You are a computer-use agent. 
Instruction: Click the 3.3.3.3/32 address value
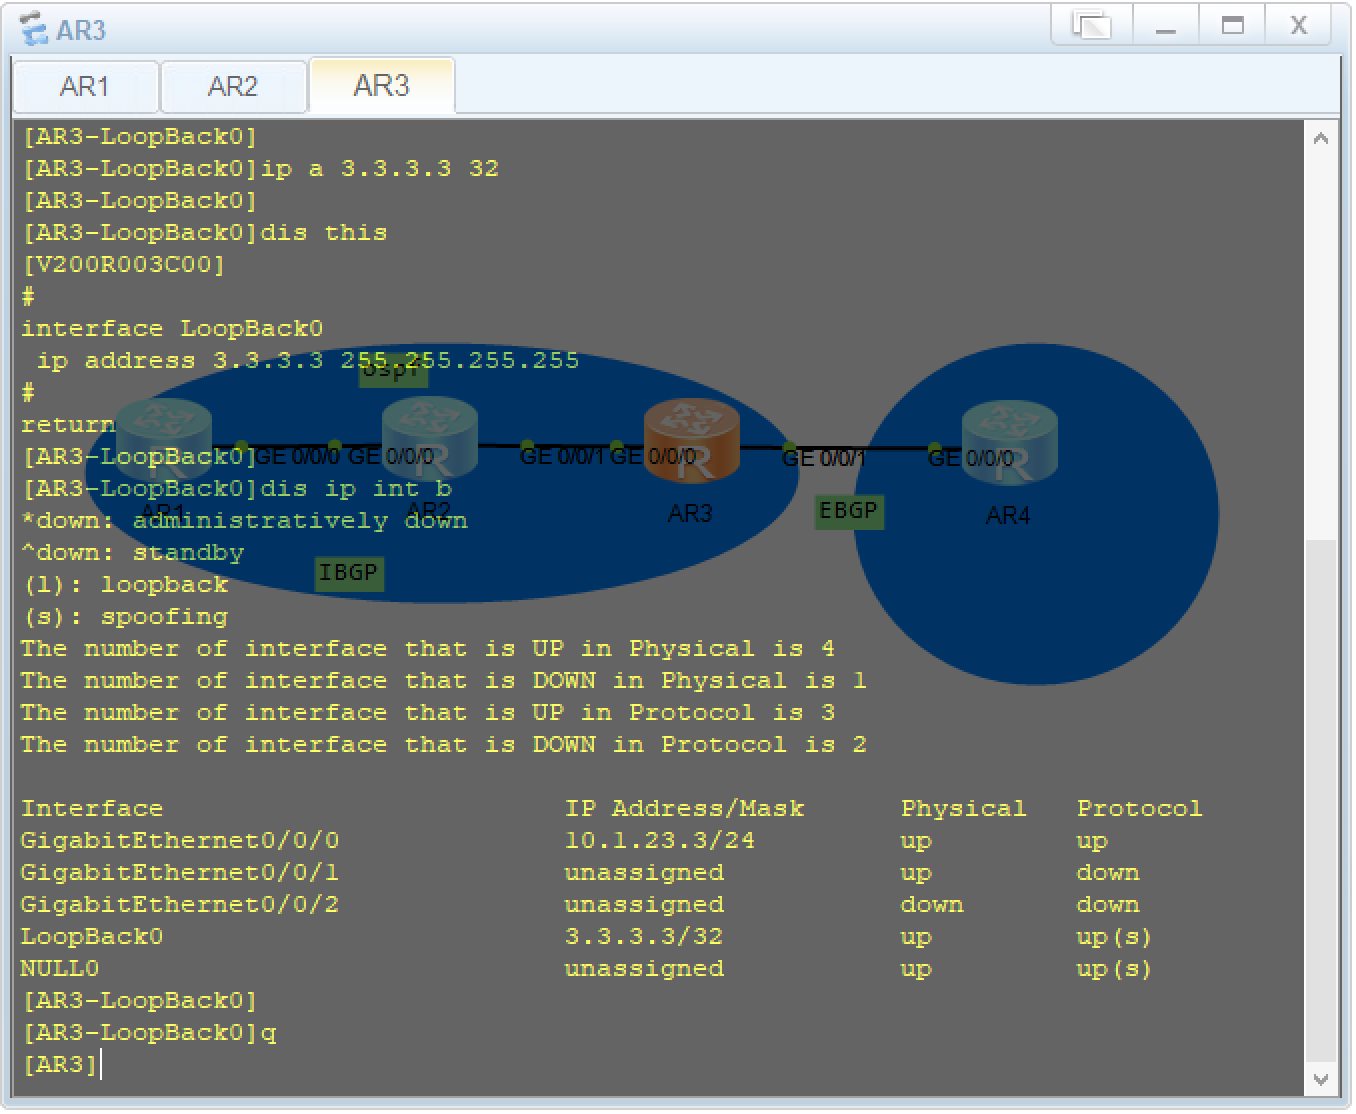click(x=644, y=937)
